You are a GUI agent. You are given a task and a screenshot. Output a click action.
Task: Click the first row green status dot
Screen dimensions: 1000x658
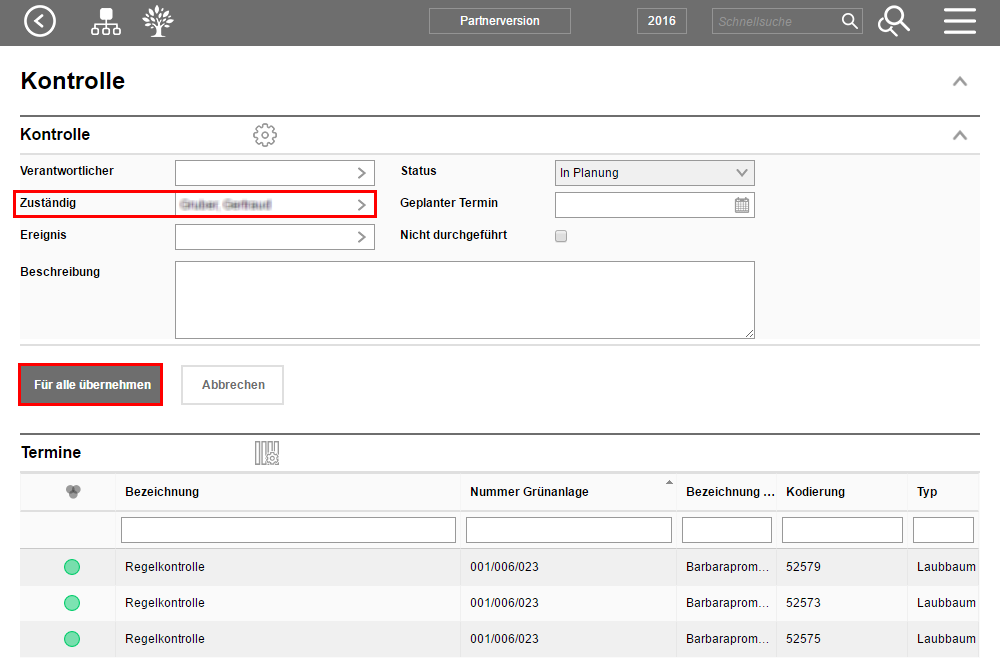(72, 567)
